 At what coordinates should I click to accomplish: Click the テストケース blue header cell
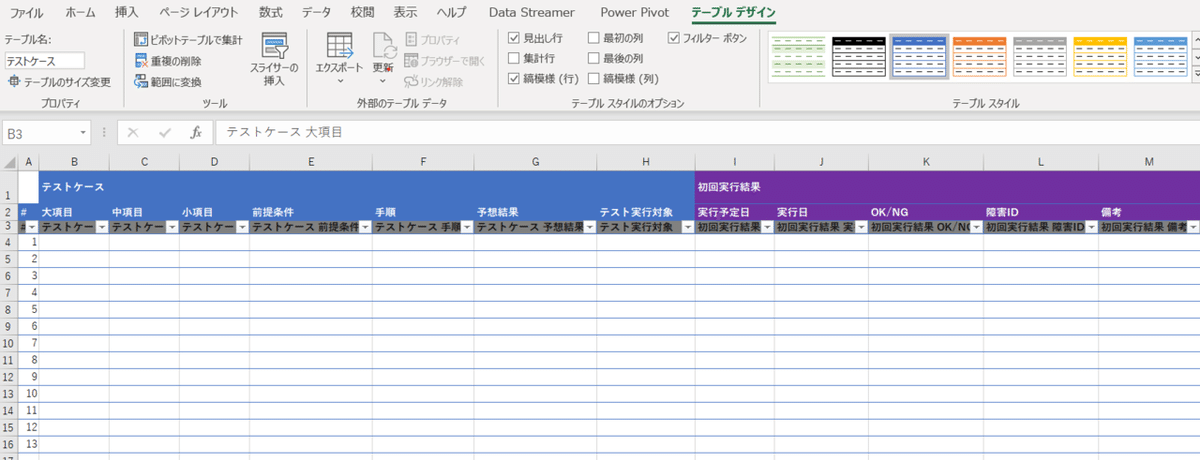point(367,187)
